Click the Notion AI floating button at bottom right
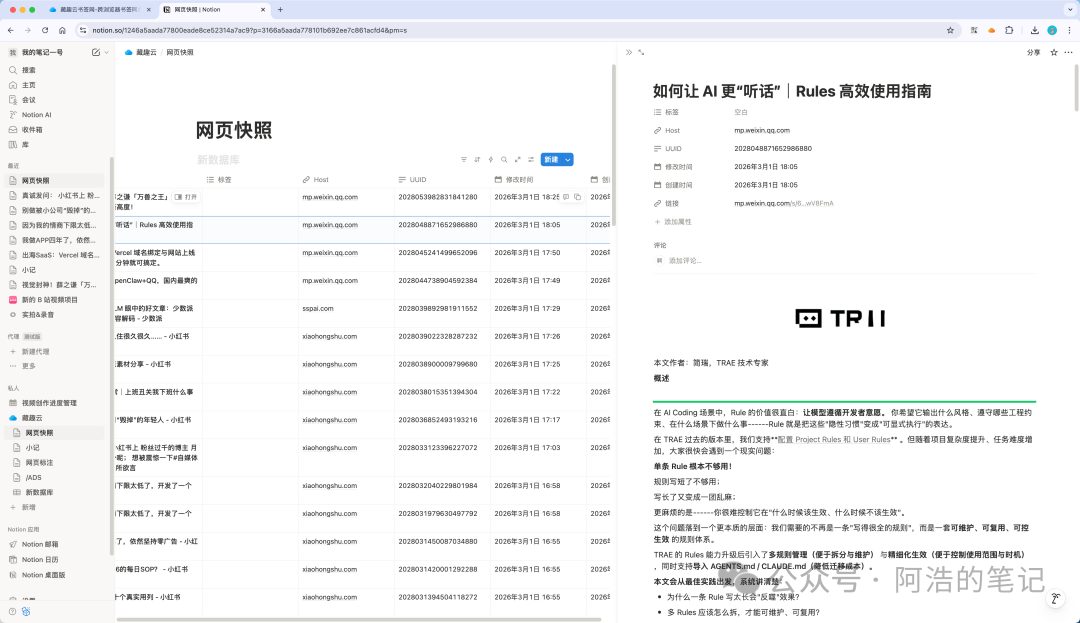This screenshot has width=1080, height=623. 1055,599
